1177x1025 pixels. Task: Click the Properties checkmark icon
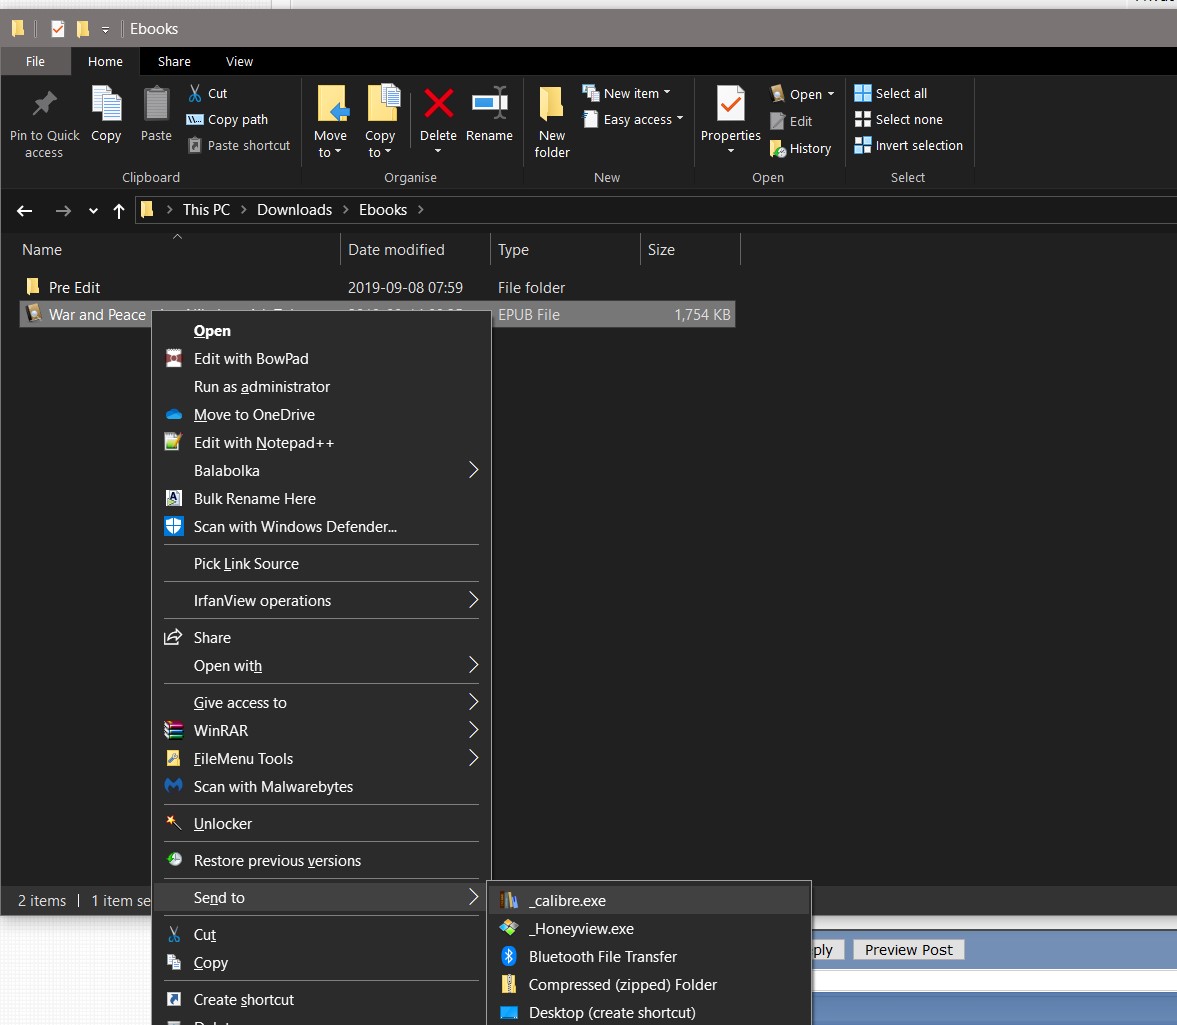(x=730, y=104)
